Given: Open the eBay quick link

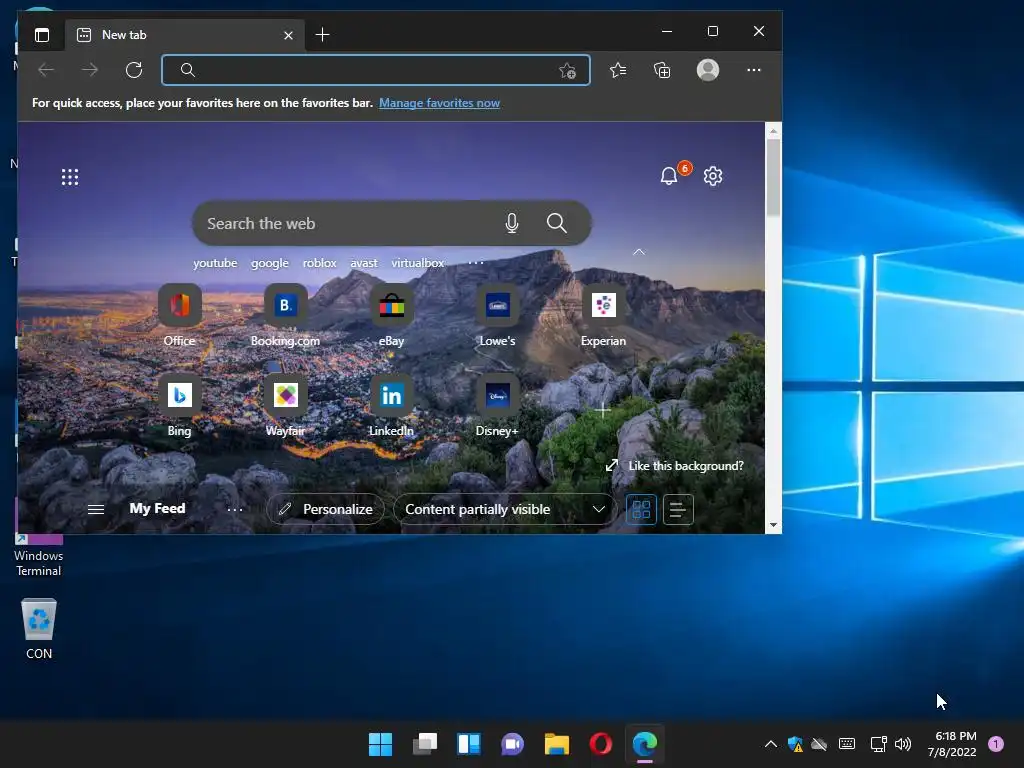Looking at the screenshot, I should pyautogui.click(x=391, y=315).
